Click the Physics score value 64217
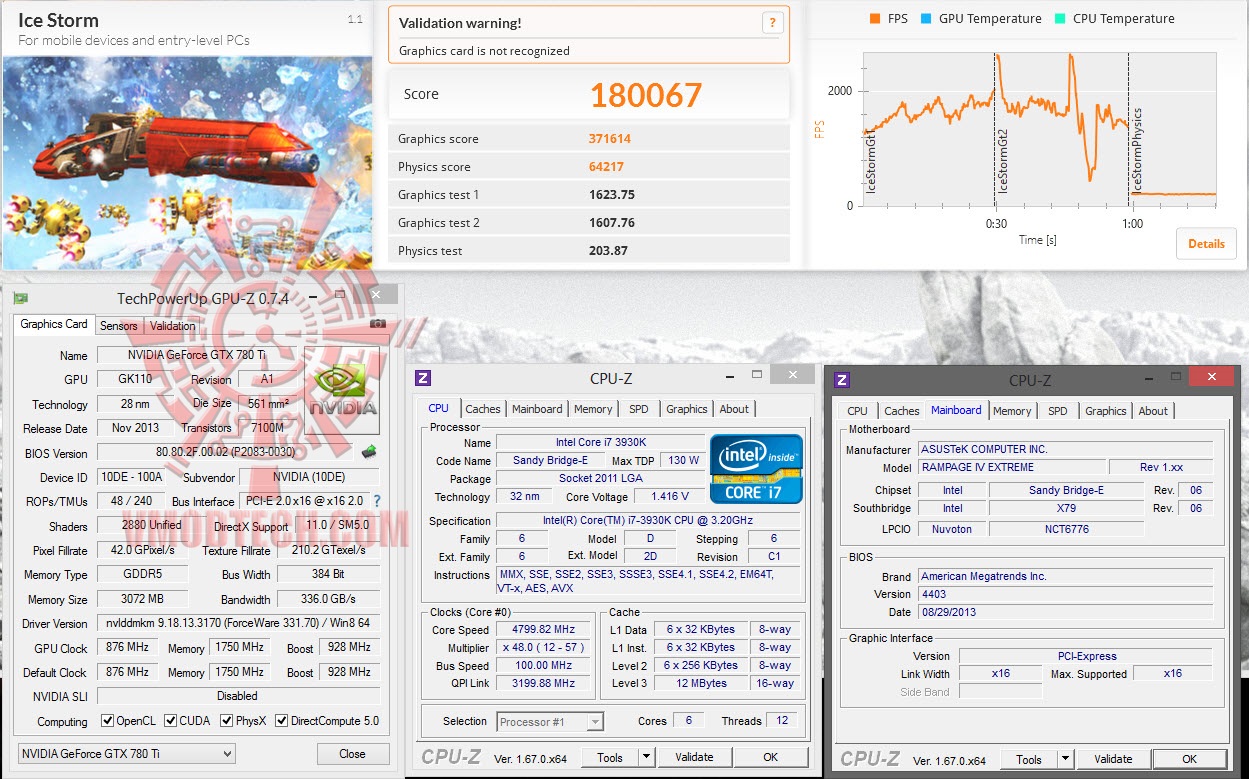Viewport: 1249px width, 779px height. click(x=607, y=167)
